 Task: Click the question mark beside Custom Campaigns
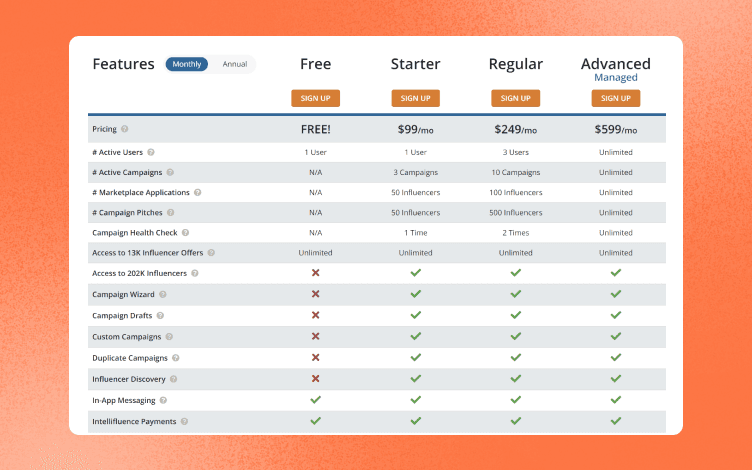[169, 337]
